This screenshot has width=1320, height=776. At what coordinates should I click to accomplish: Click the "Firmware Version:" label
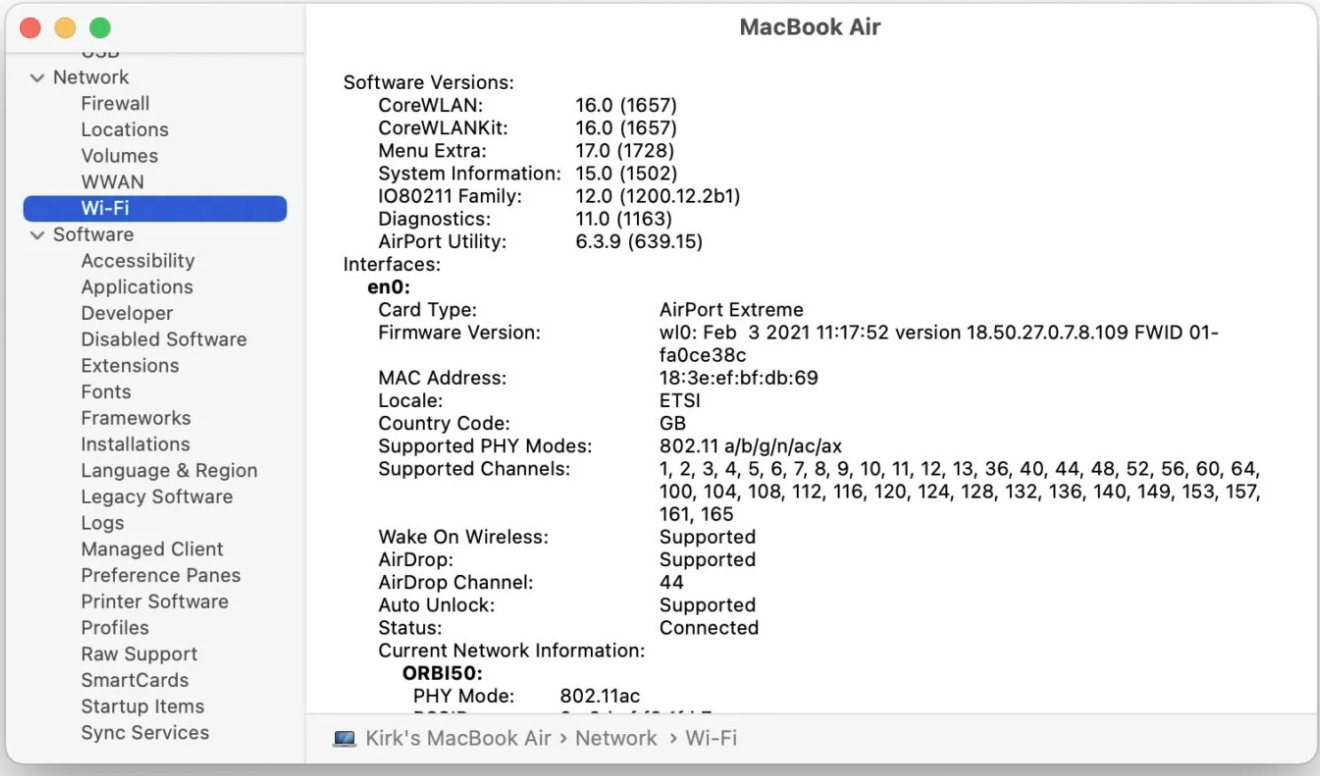tap(459, 333)
